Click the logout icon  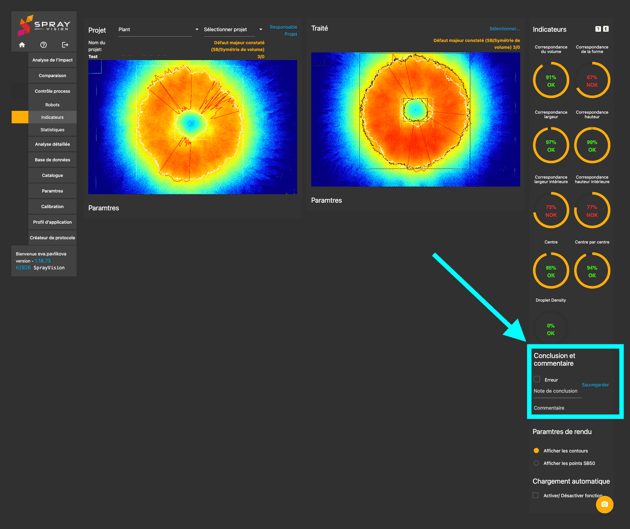click(65, 45)
